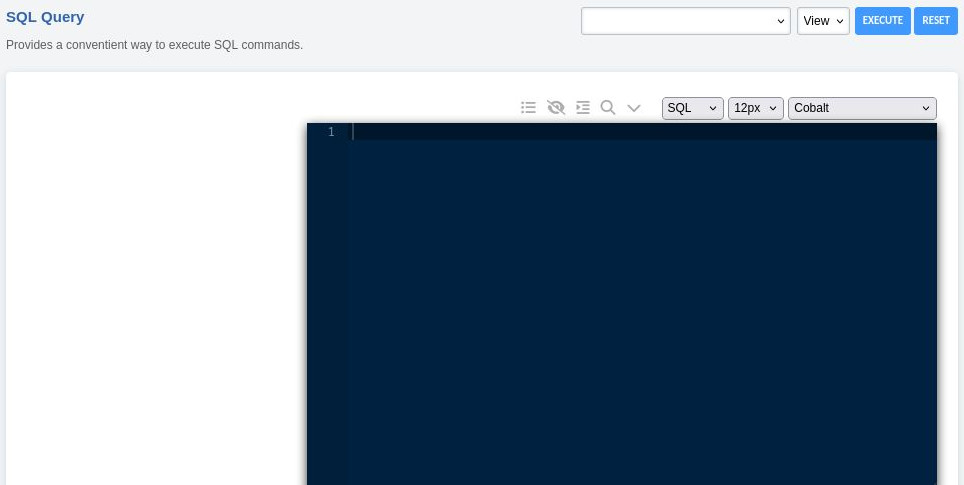Click line 1 in the code editor

(x=640, y=132)
